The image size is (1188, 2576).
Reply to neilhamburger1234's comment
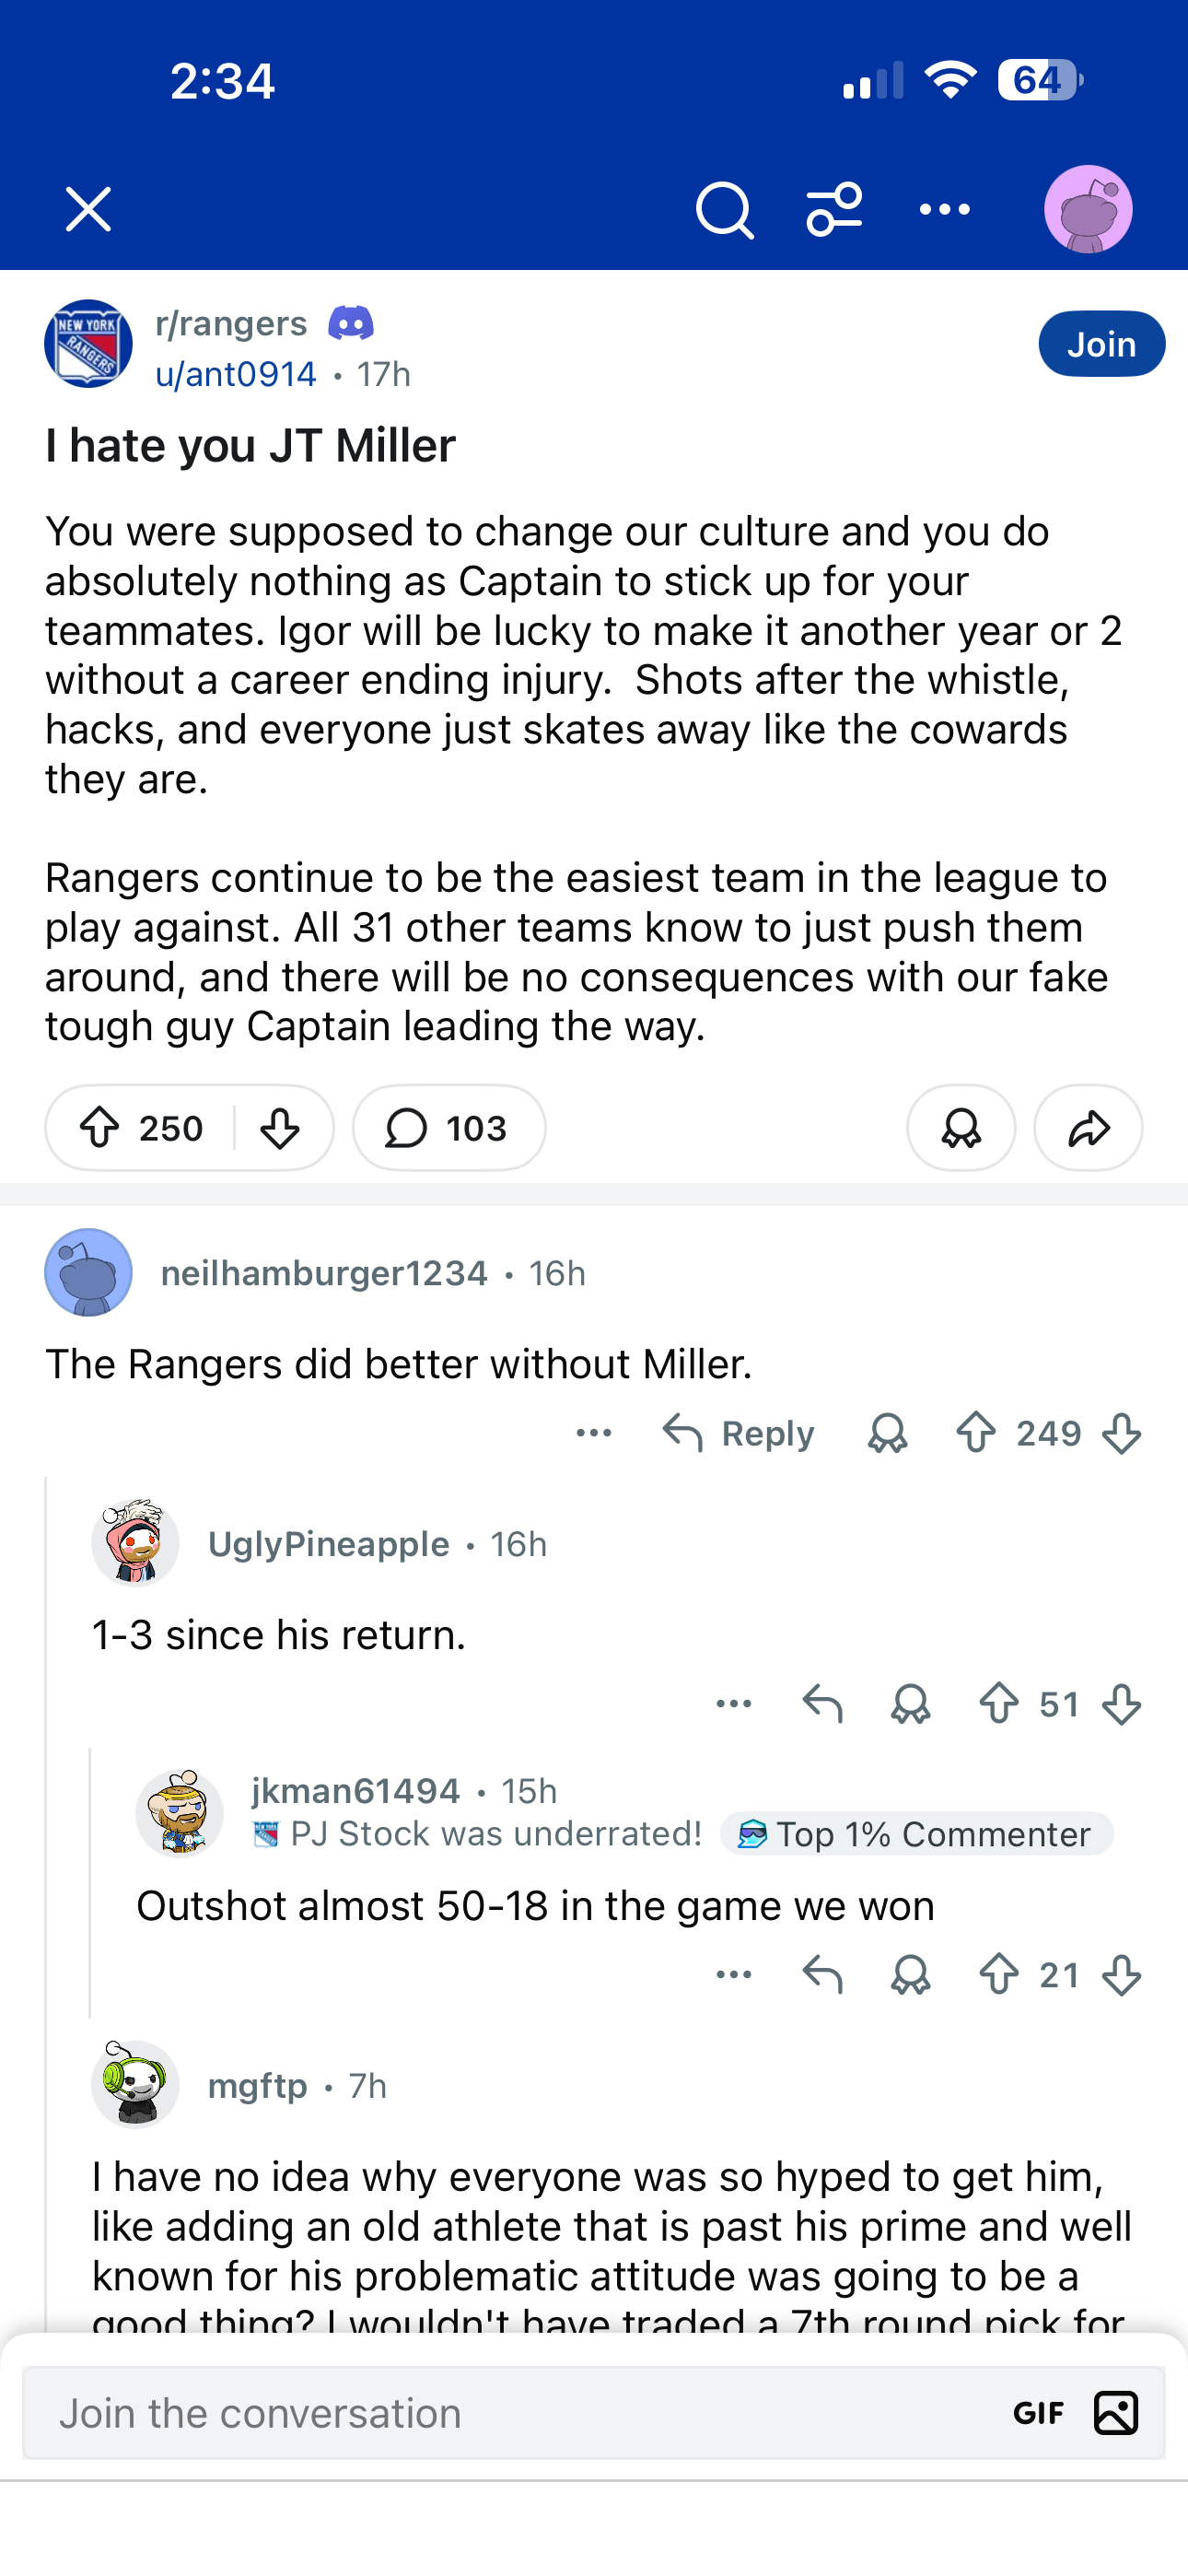(739, 1433)
